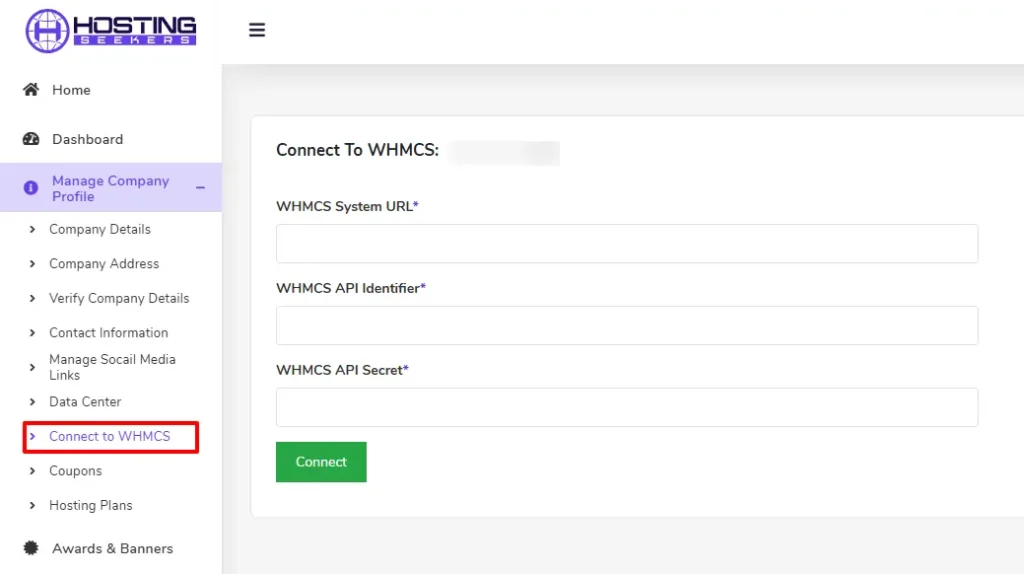Select Manage Company Profile menu
The image size is (1024, 574).
click(111, 188)
